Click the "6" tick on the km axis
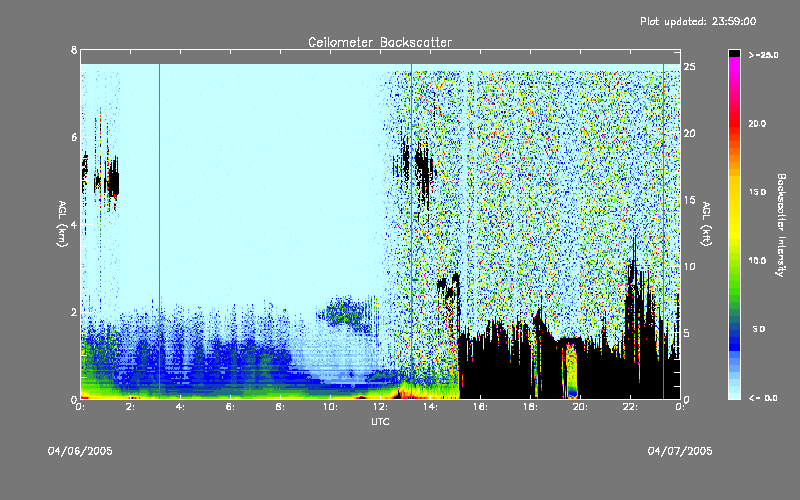Viewport: 800px width, 500px height. pyautogui.click(x=74, y=137)
